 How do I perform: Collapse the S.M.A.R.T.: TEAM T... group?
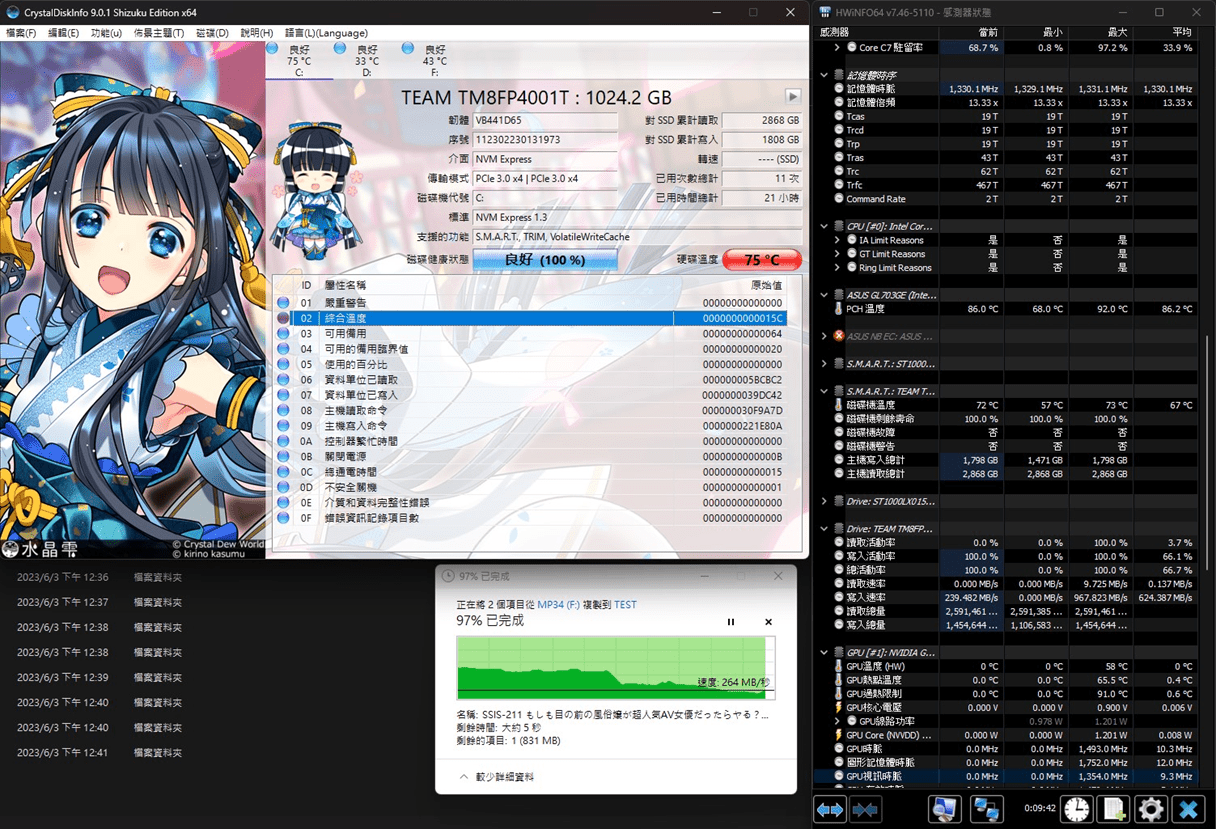tap(824, 391)
